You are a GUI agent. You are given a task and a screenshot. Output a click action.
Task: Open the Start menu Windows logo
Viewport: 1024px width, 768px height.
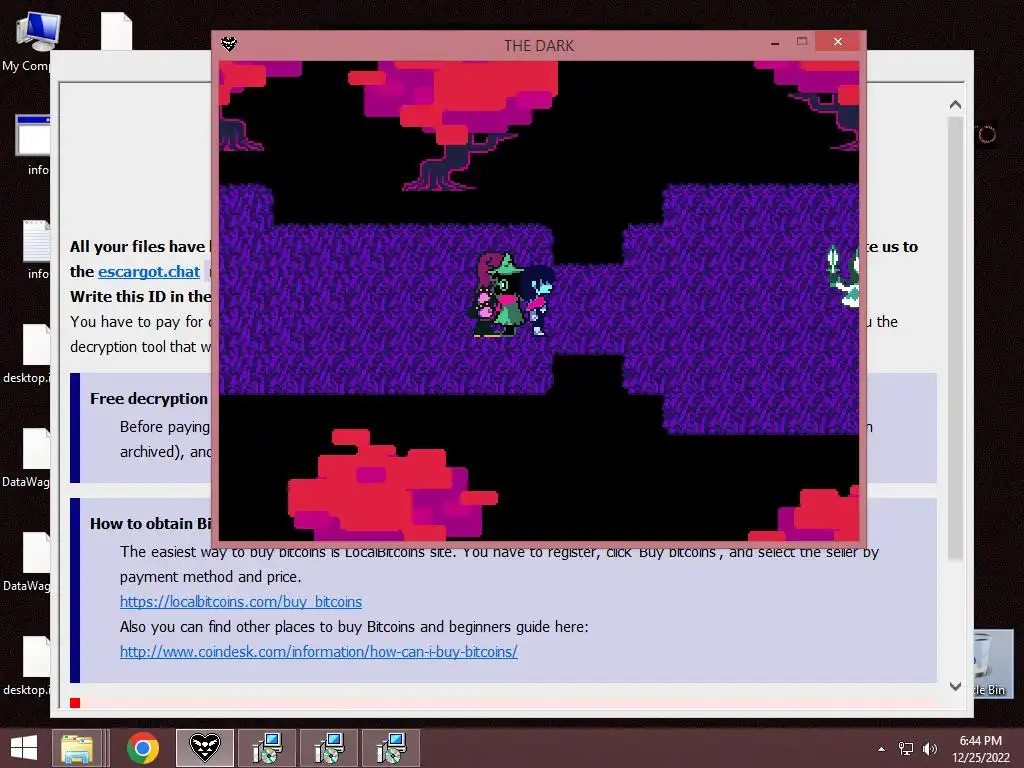[24, 748]
